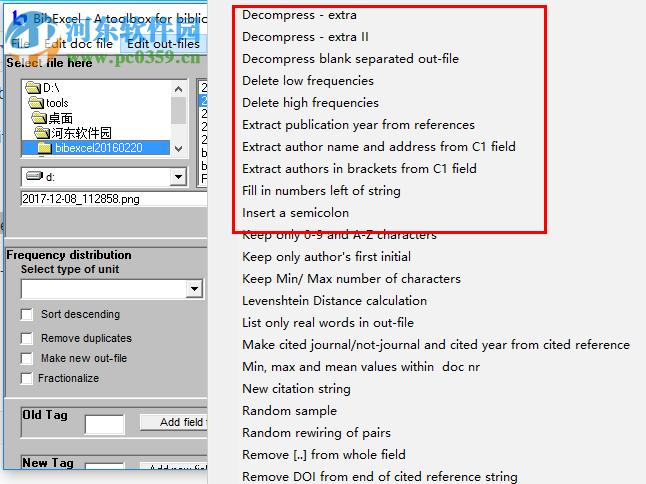Click the drive icon in drive selector
This screenshot has height=484, width=646.
click(x=34, y=176)
